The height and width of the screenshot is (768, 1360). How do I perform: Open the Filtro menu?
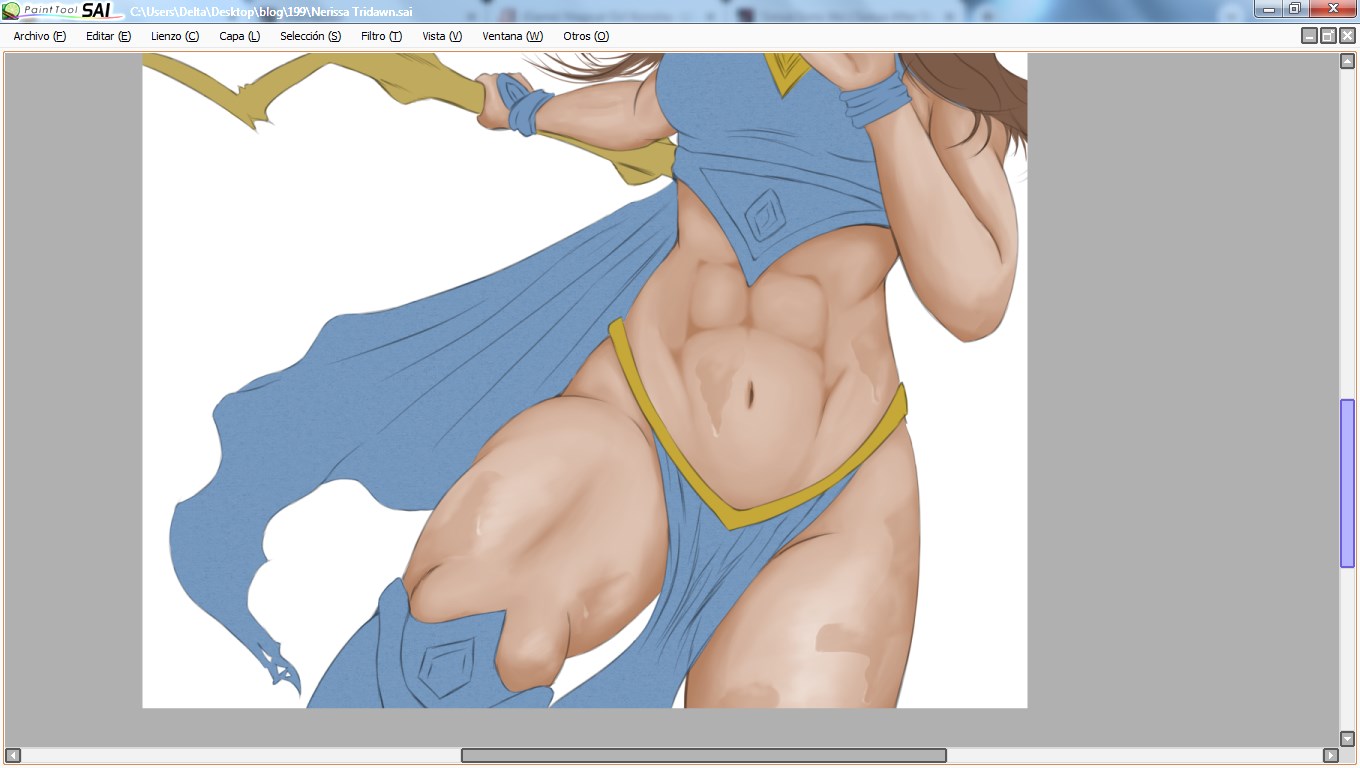[x=381, y=36]
